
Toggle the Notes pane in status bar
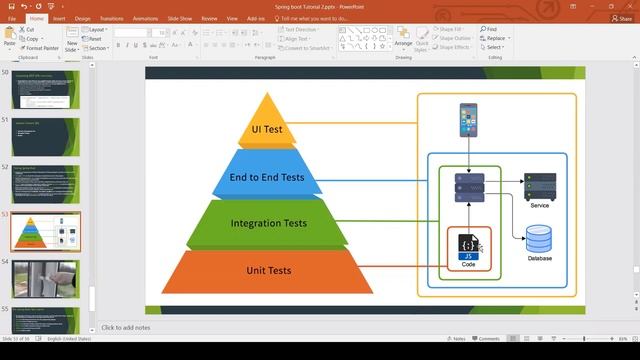[x=456, y=338]
